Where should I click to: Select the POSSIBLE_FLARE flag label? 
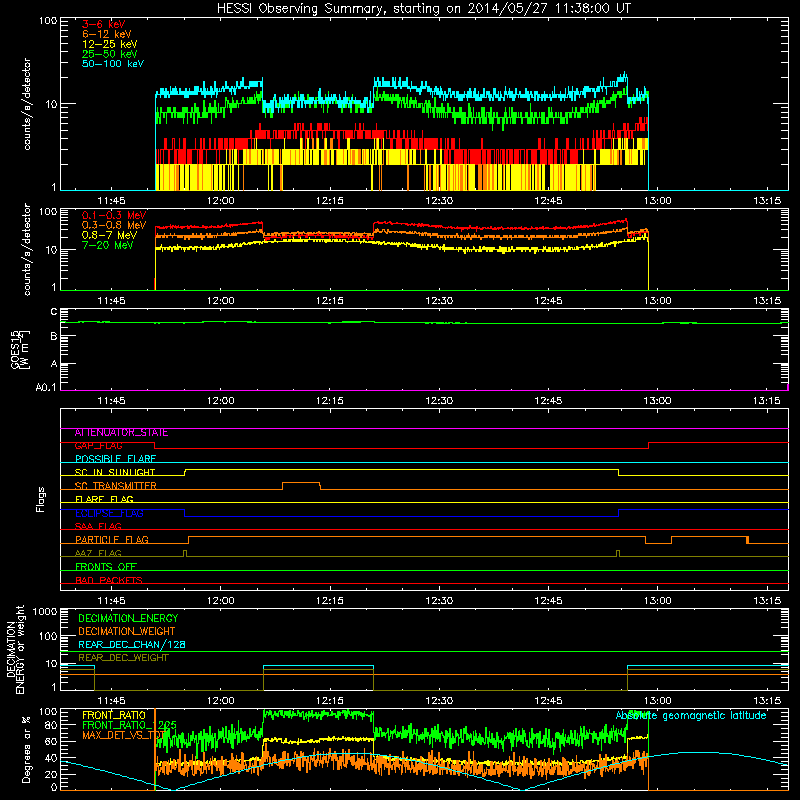point(115,459)
